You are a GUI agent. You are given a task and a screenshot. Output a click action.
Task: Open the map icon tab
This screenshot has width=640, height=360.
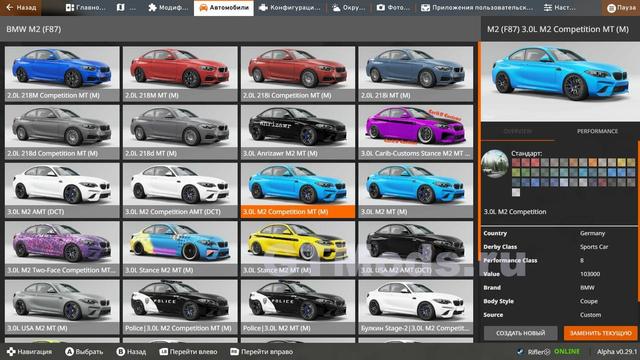(x=125, y=8)
